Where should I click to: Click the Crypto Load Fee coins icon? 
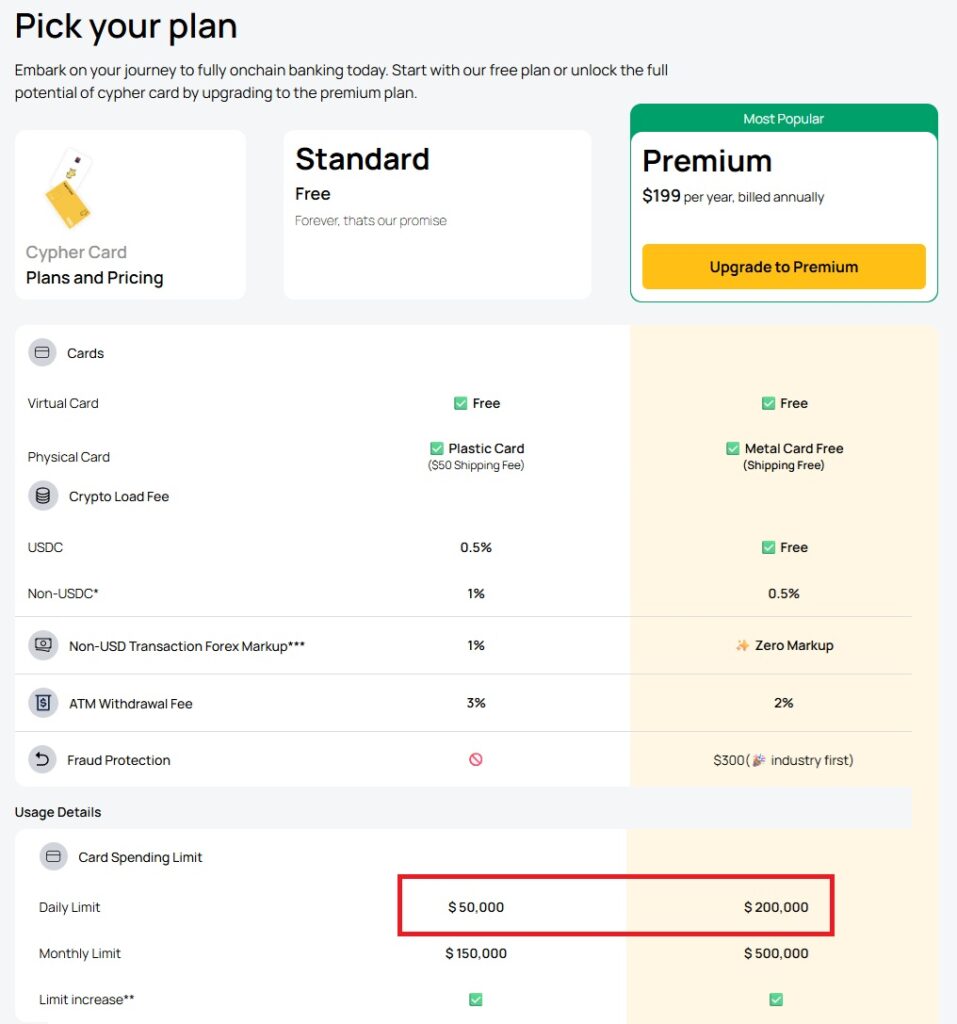point(43,496)
